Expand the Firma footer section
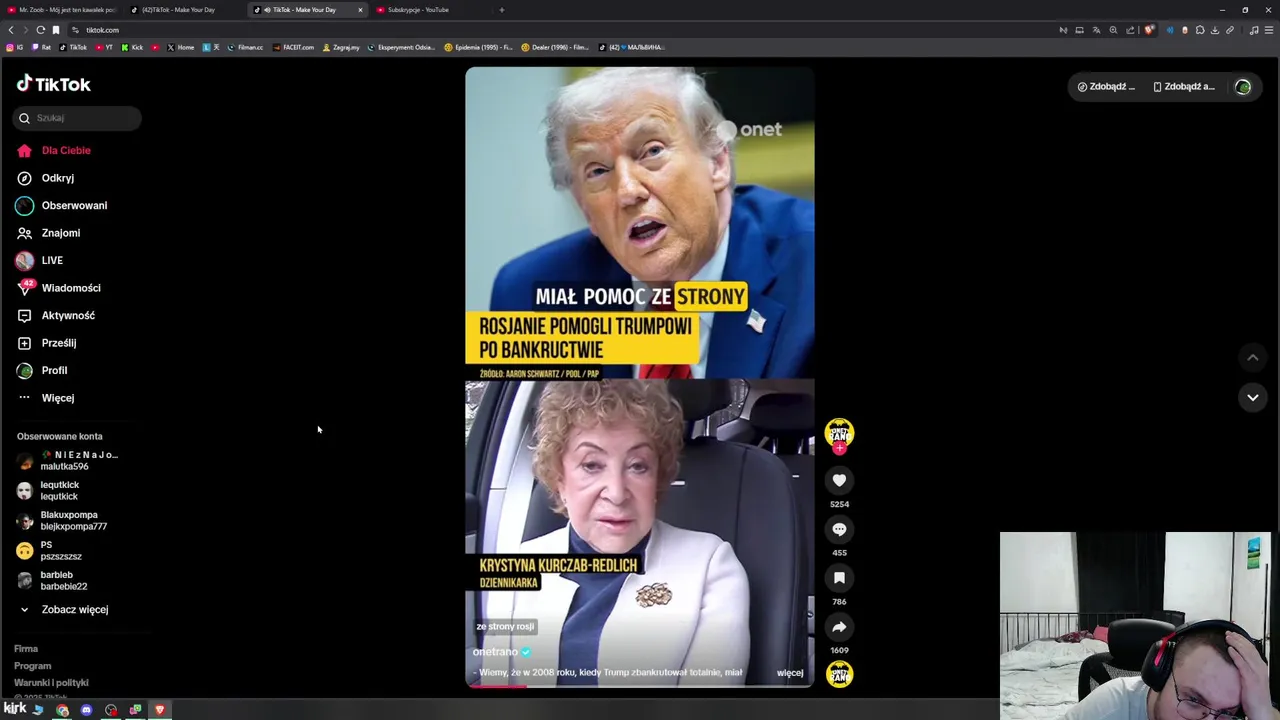The height and width of the screenshot is (720, 1280). 26,649
